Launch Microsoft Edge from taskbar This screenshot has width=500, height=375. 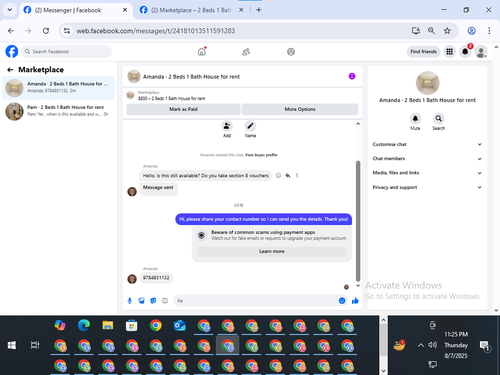tap(84, 325)
